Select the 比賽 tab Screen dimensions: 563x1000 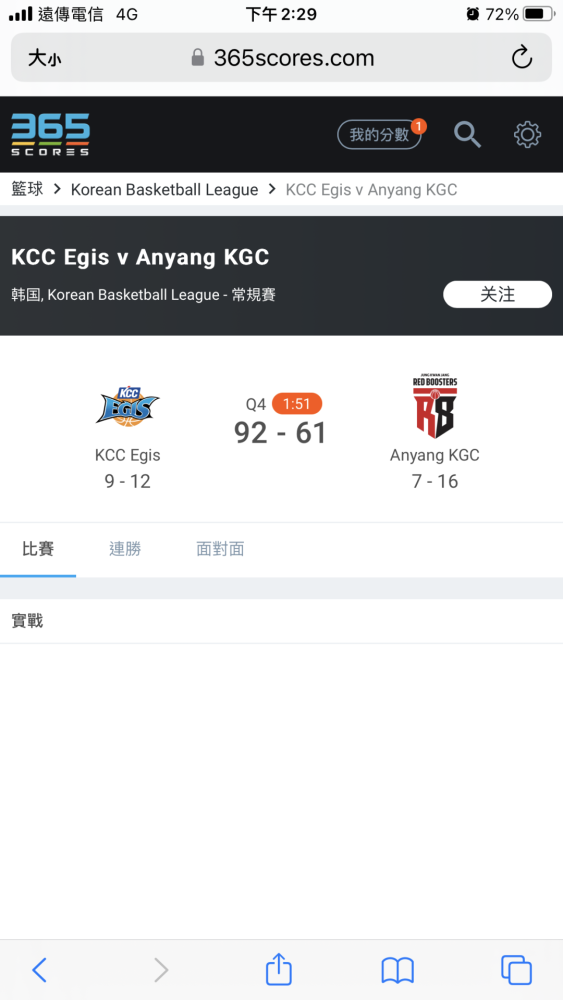[38, 549]
